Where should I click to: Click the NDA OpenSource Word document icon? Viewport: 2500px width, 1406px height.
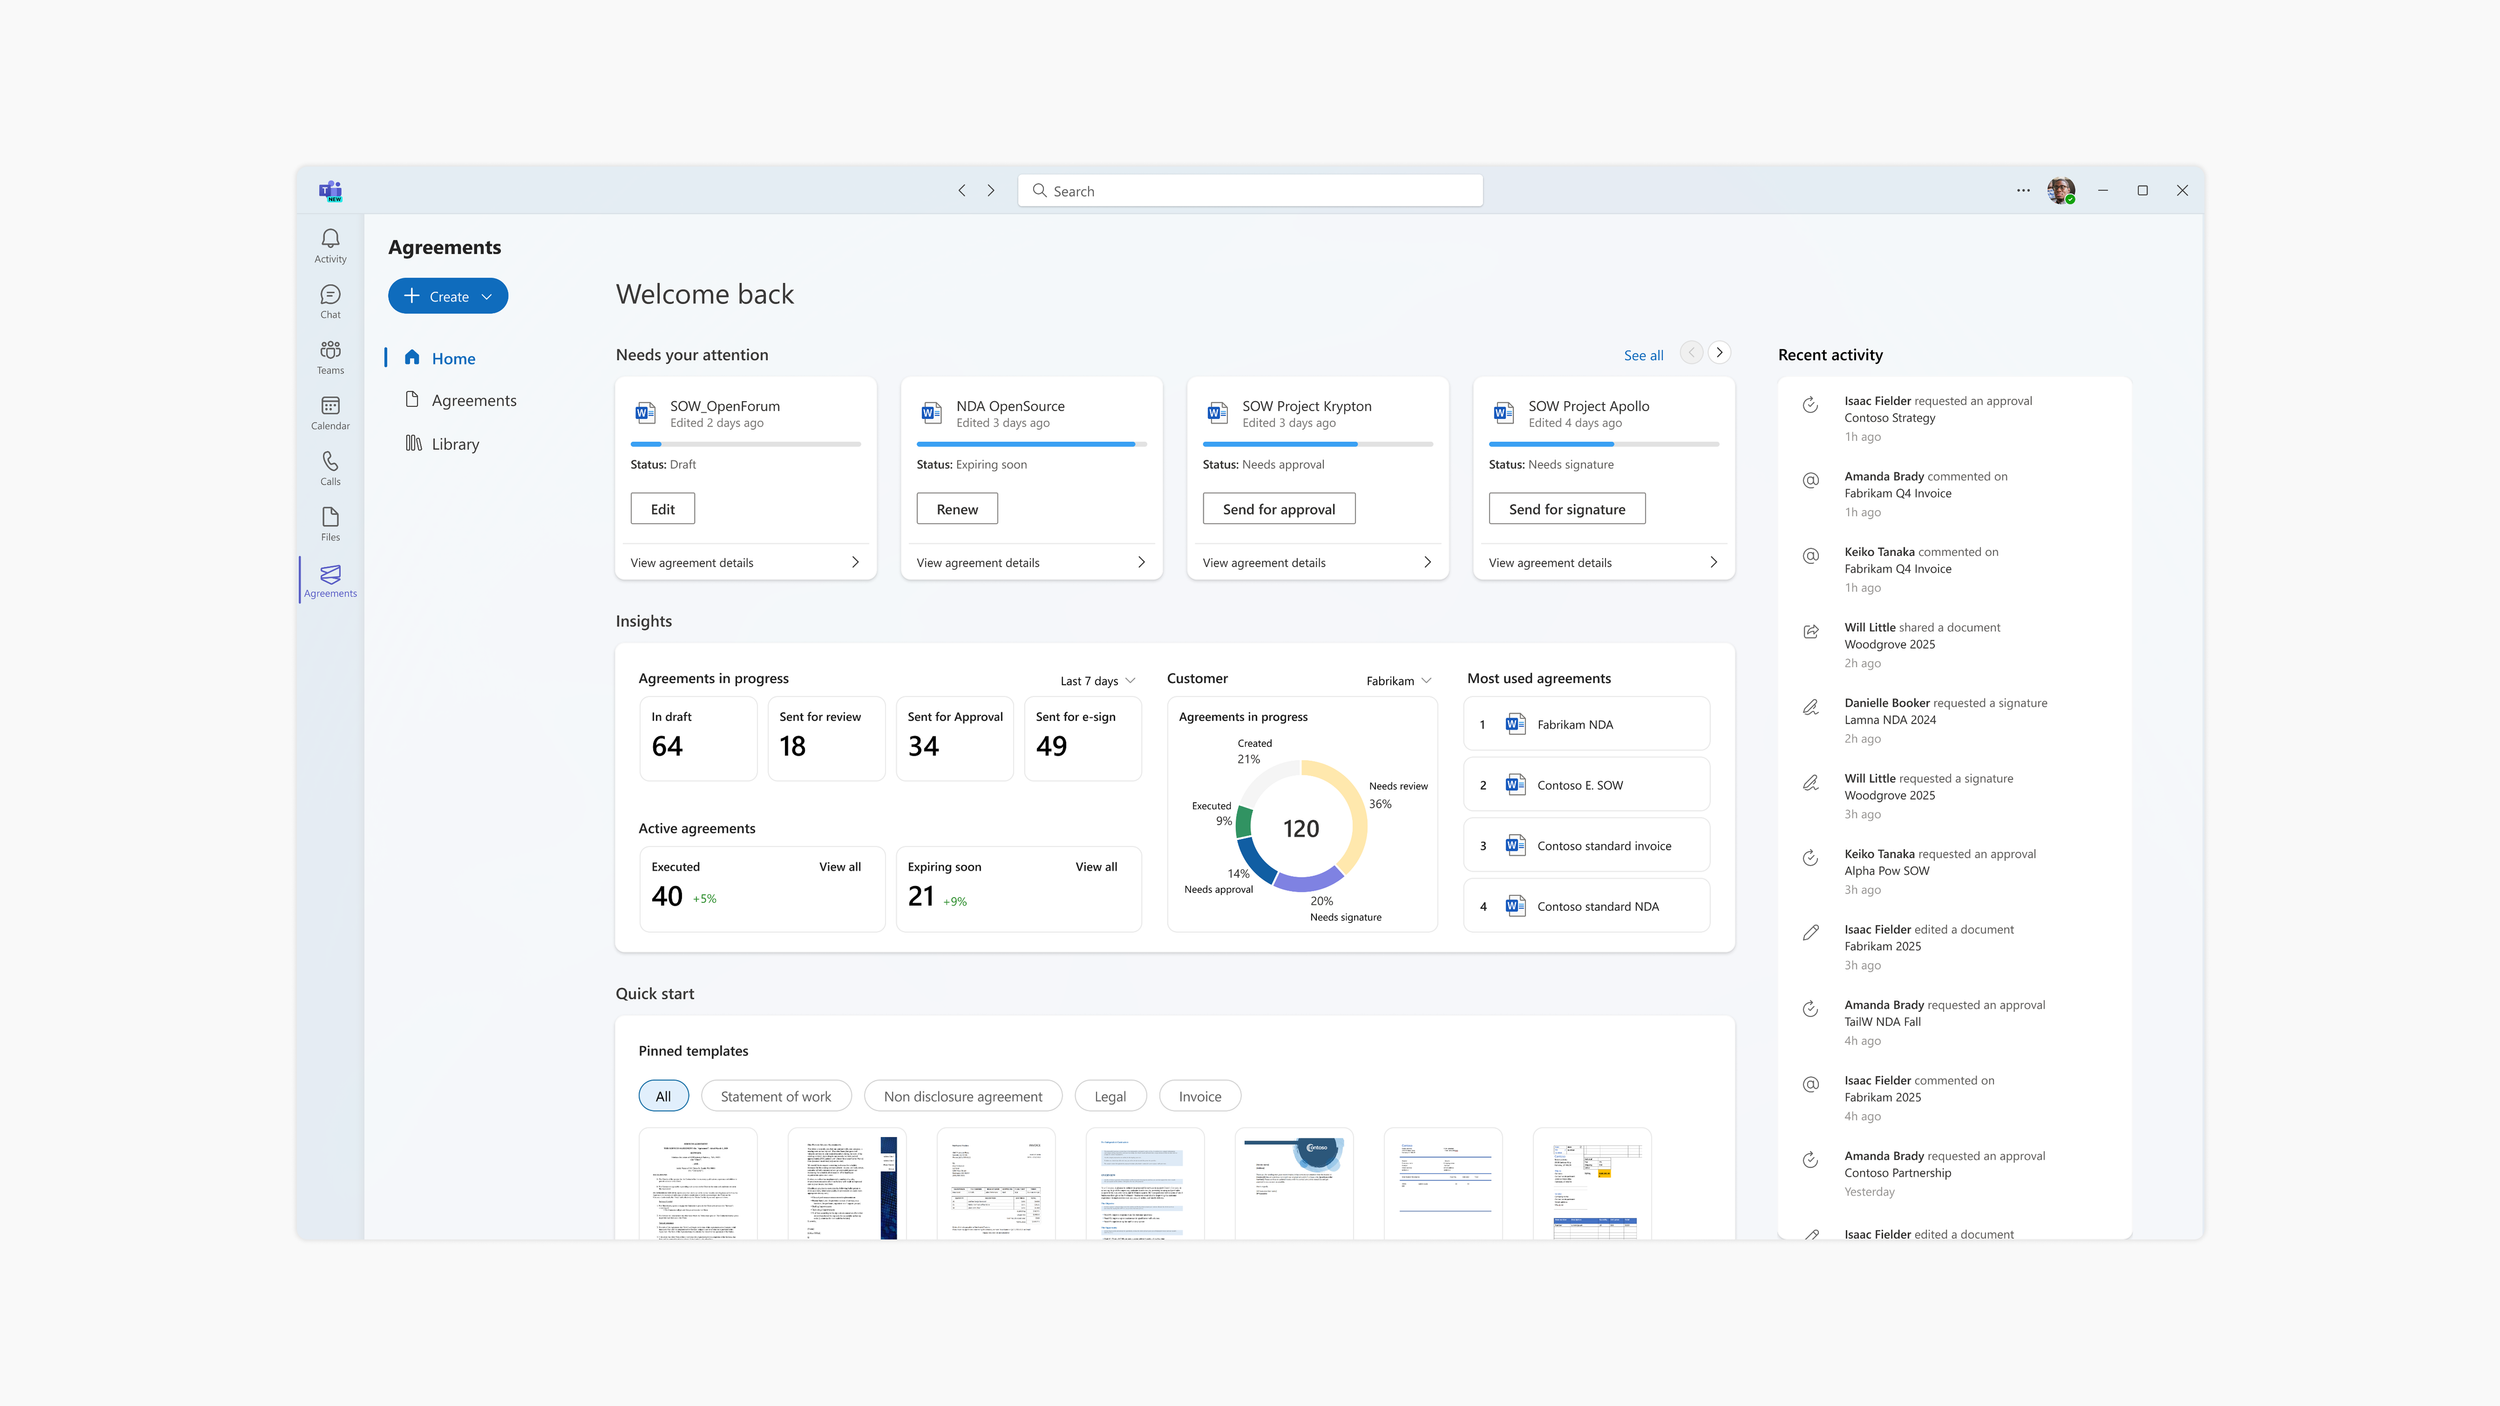(x=931, y=413)
